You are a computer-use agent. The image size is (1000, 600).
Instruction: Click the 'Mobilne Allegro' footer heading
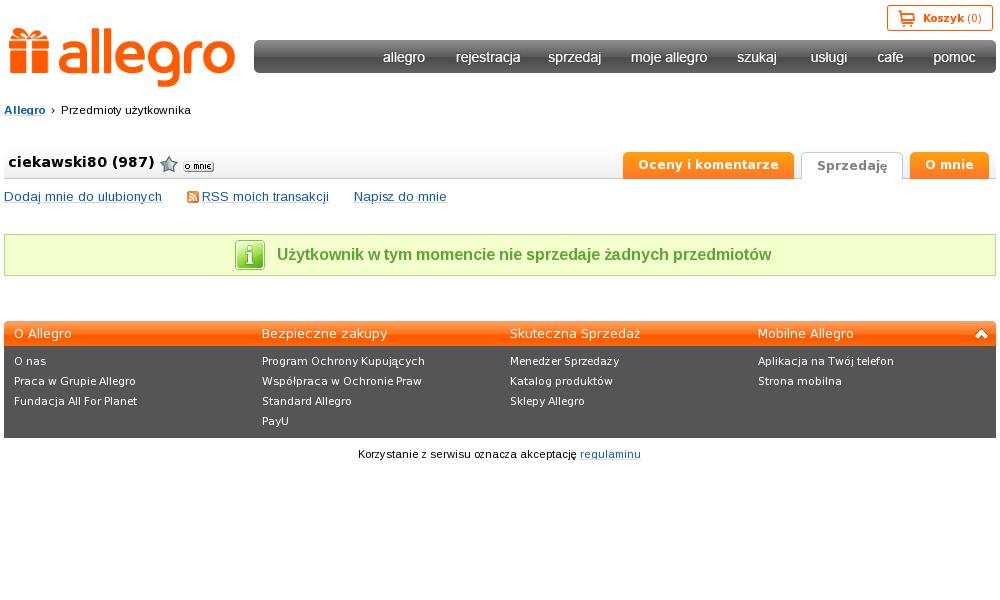[x=805, y=333]
